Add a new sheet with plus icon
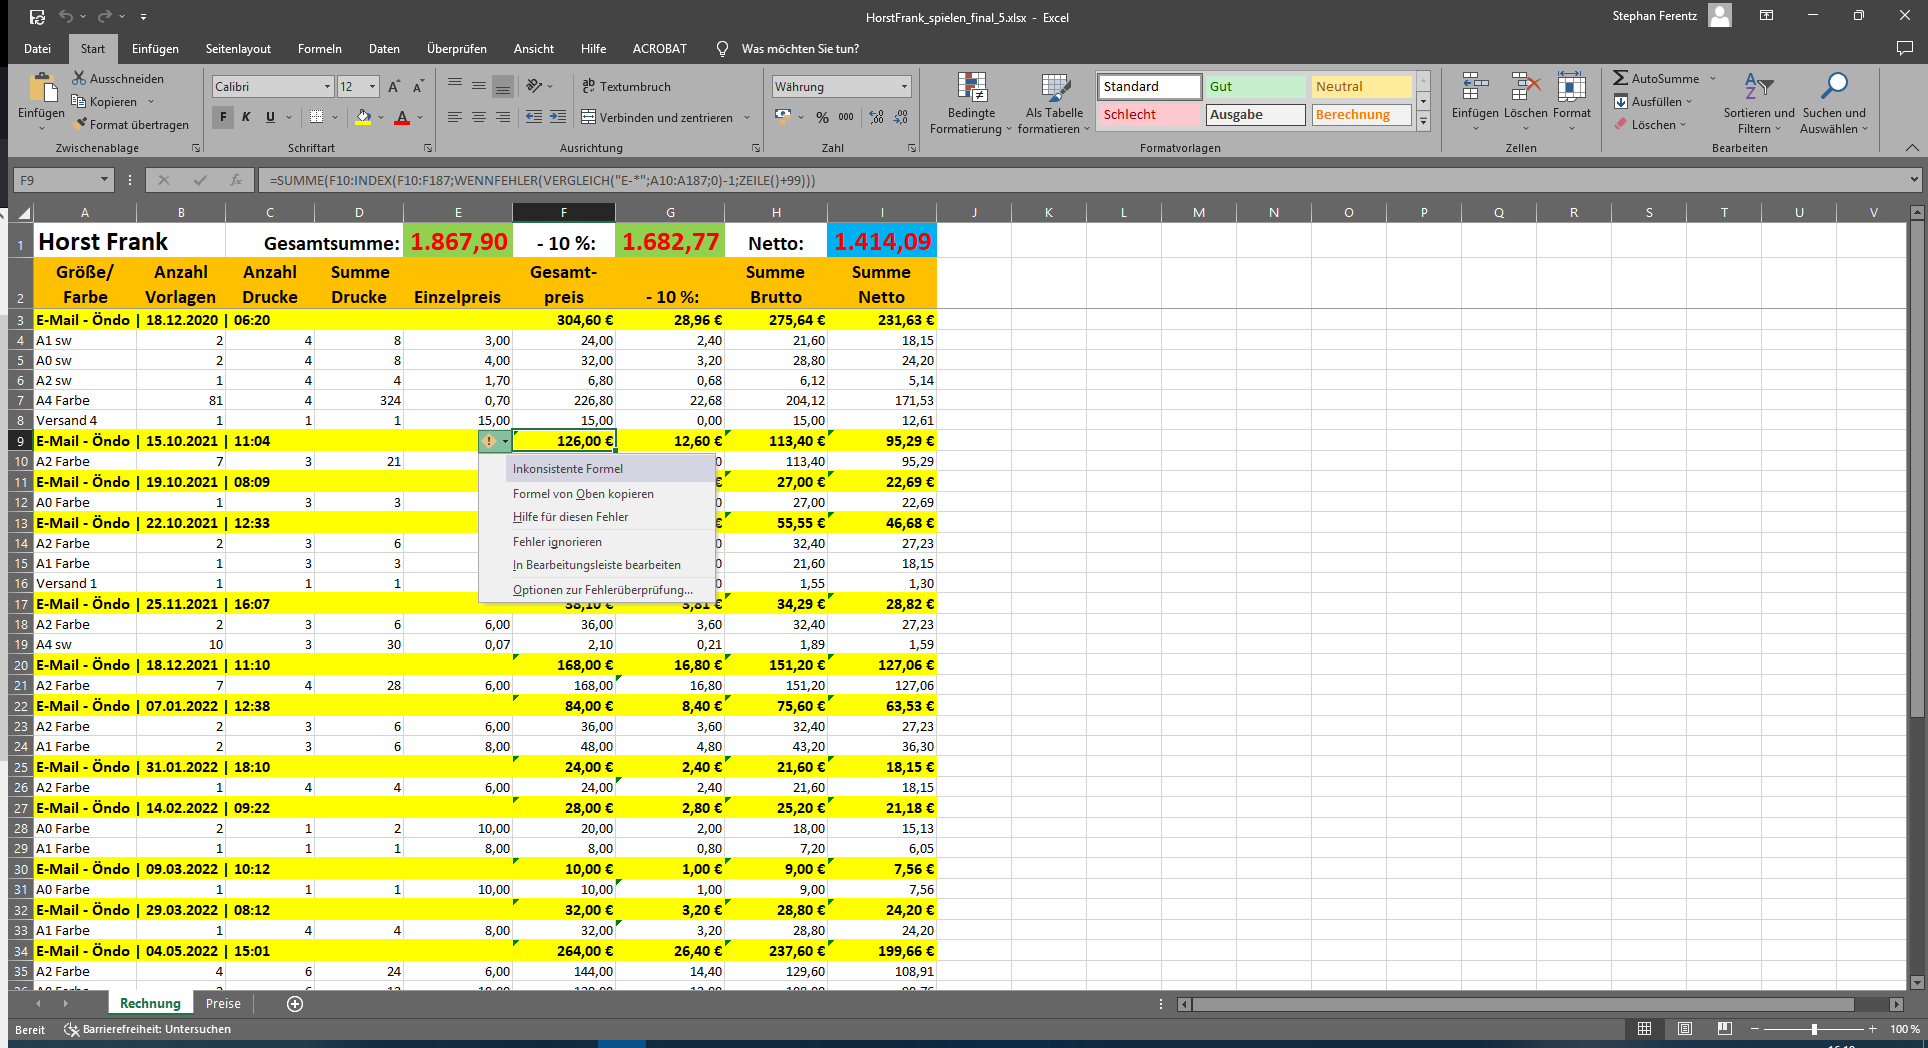This screenshot has height=1048, width=1928. [x=295, y=1004]
